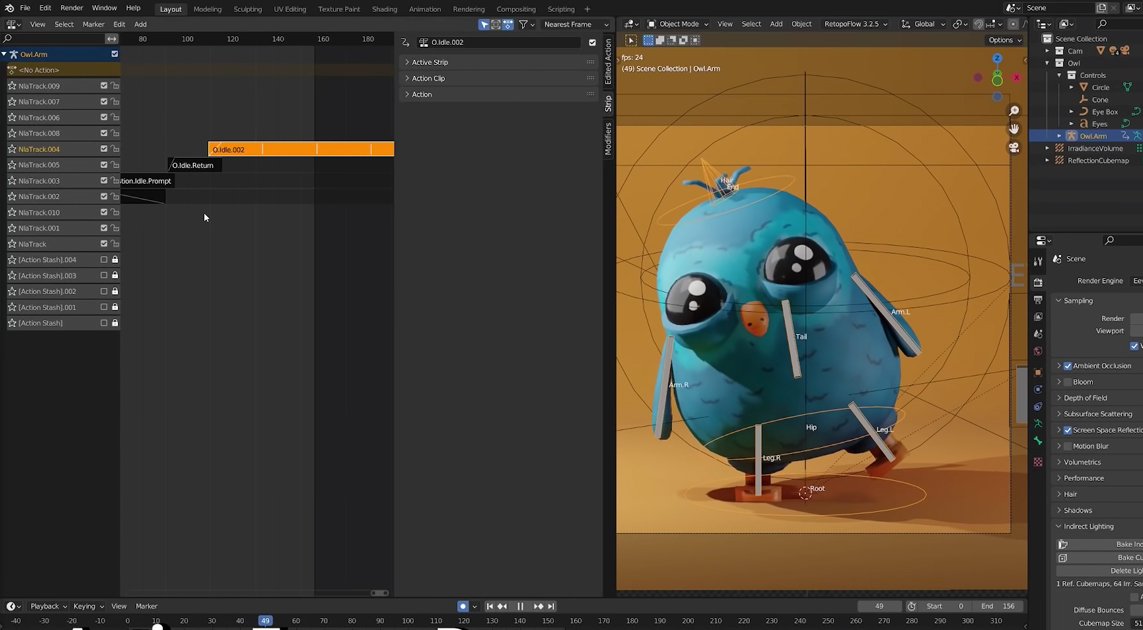This screenshot has width=1143, height=630.
Task: Toggle camera view icon in viewport
Action: [1013, 147]
